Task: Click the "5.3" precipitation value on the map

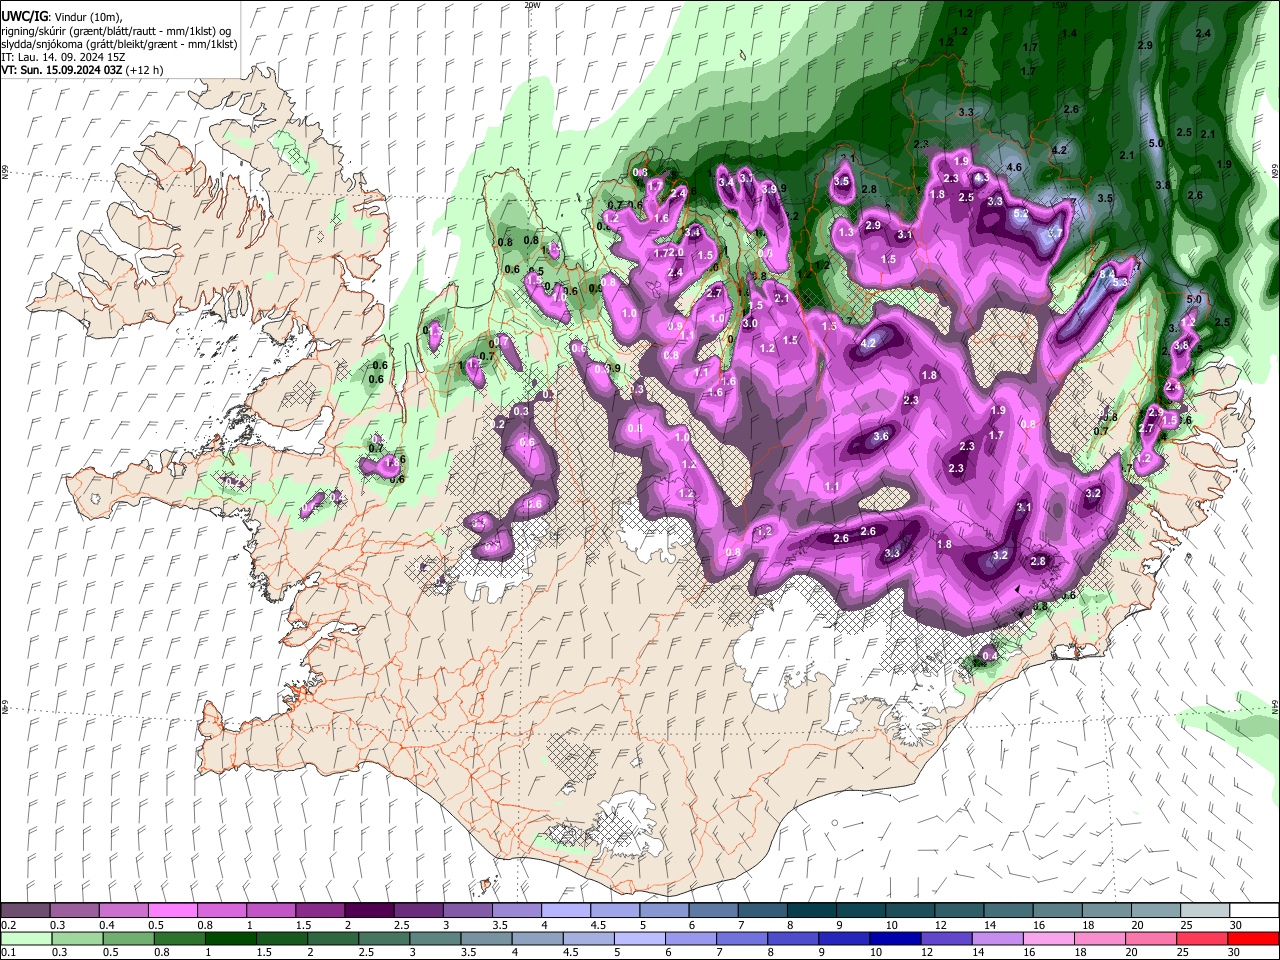Action: [1120, 283]
